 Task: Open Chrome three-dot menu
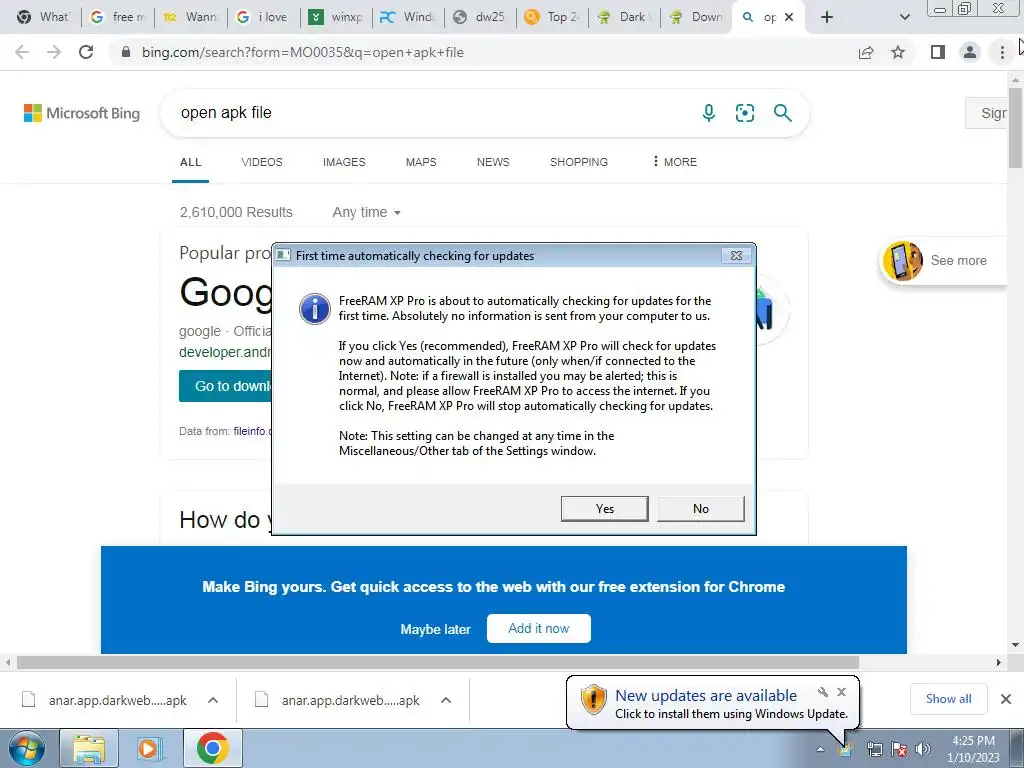[x=1002, y=52]
